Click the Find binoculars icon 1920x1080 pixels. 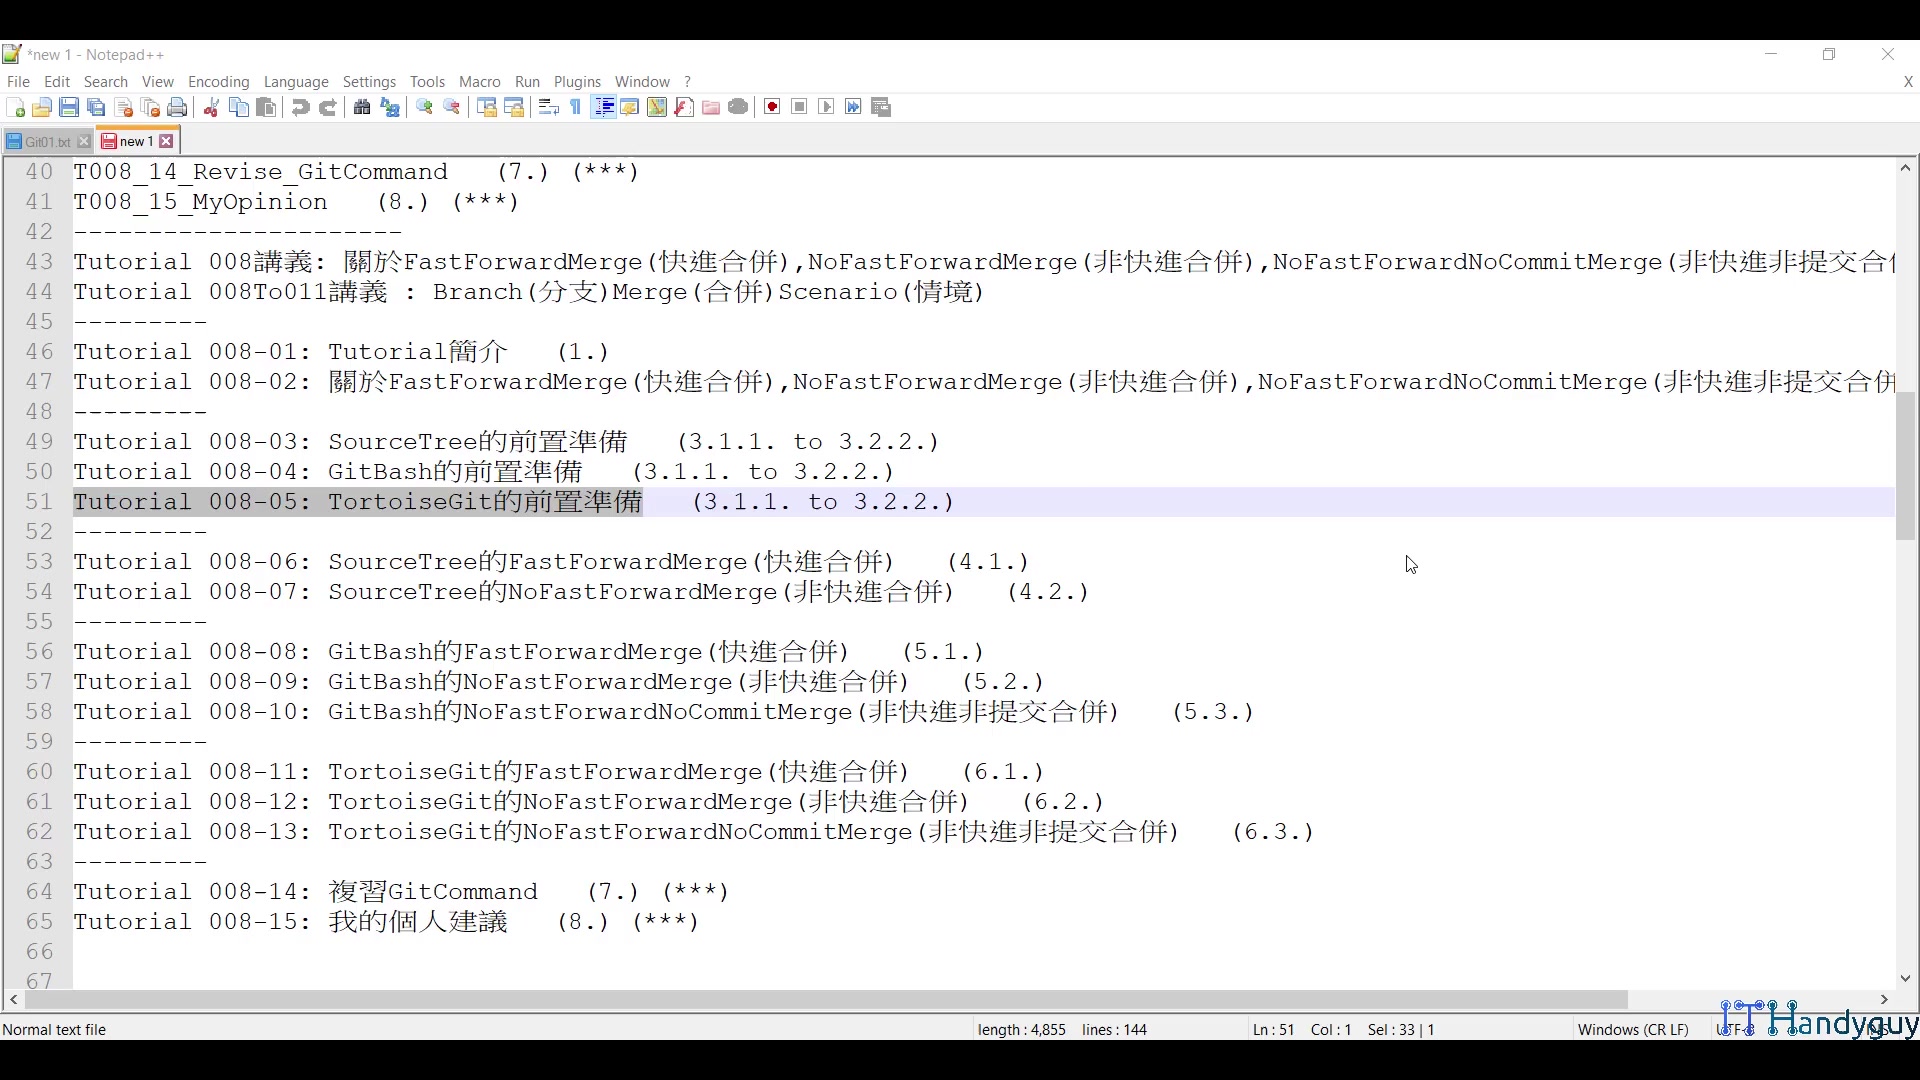pyautogui.click(x=362, y=108)
